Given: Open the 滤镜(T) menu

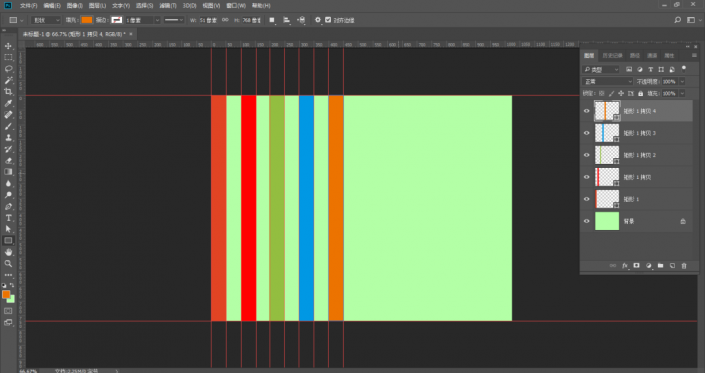Looking at the screenshot, I should 168,6.
